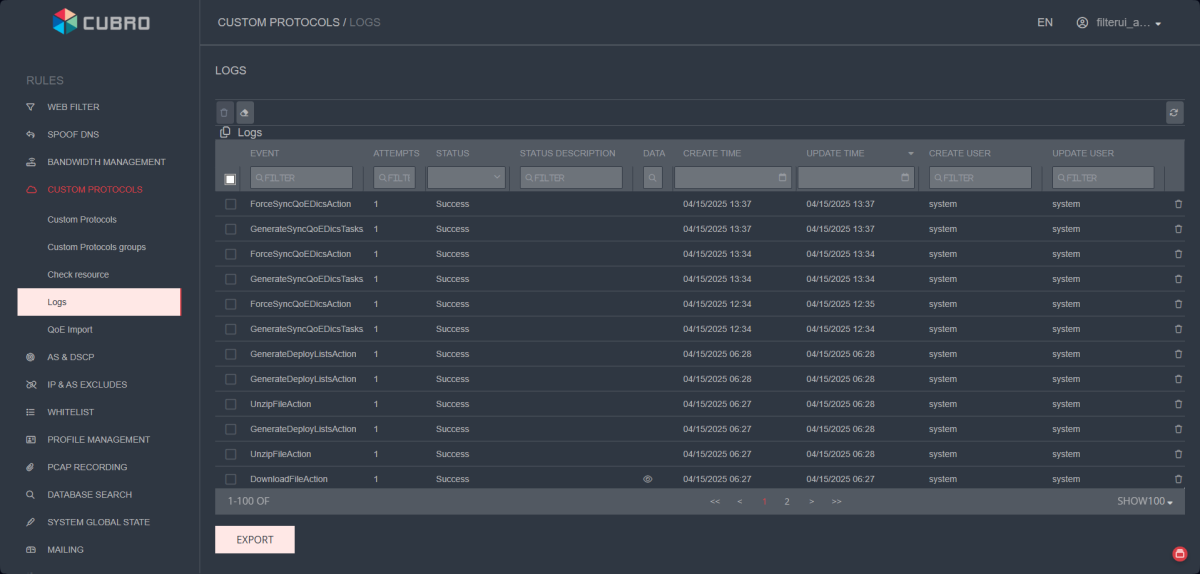The width and height of the screenshot is (1200, 574).
Task: View data of the DownloadFileAction row
Action: pyautogui.click(x=647, y=479)
